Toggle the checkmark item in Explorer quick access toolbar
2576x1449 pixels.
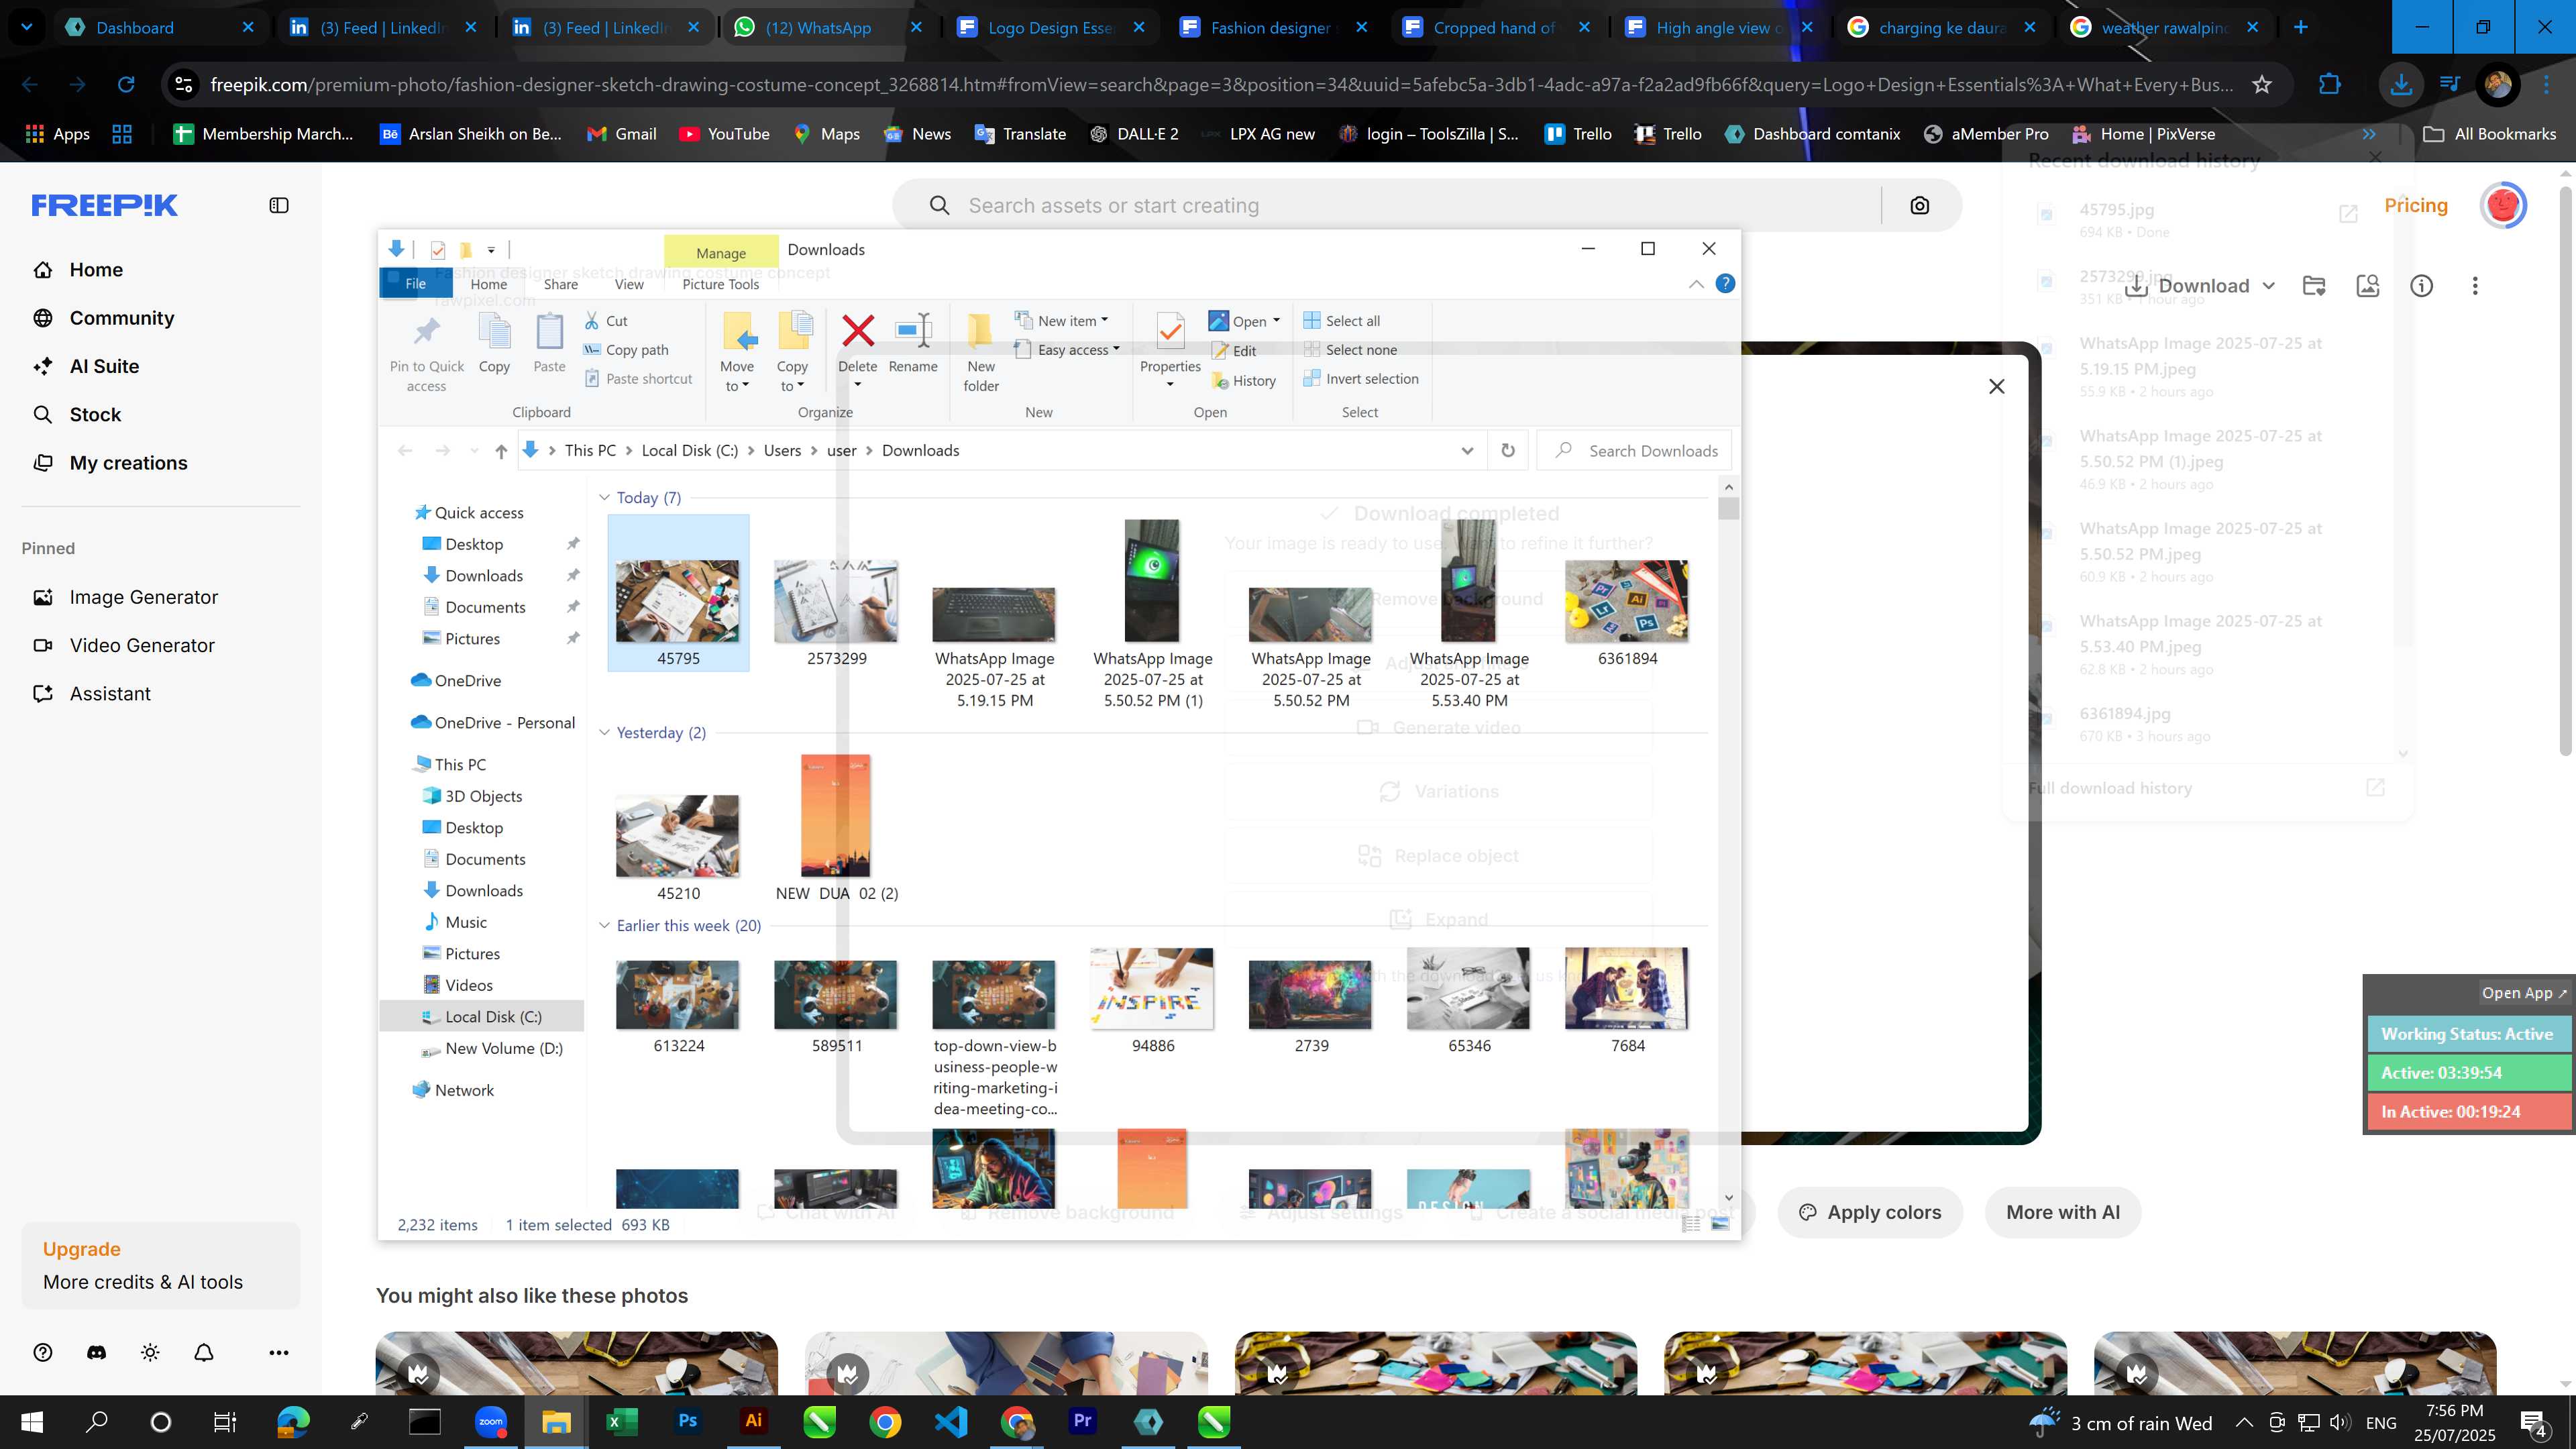point(437,250)
